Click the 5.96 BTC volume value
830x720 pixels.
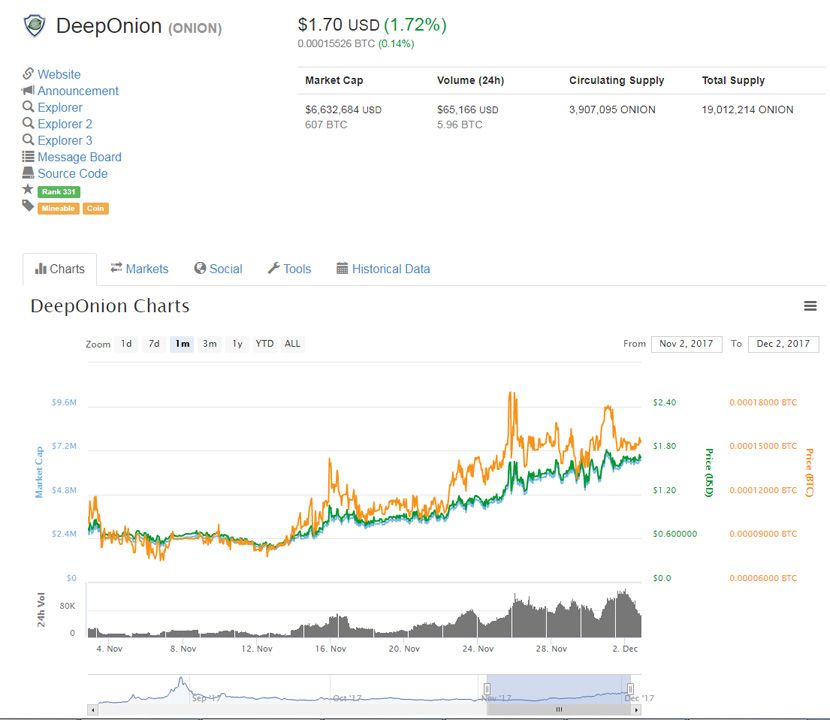pos(459,124)
